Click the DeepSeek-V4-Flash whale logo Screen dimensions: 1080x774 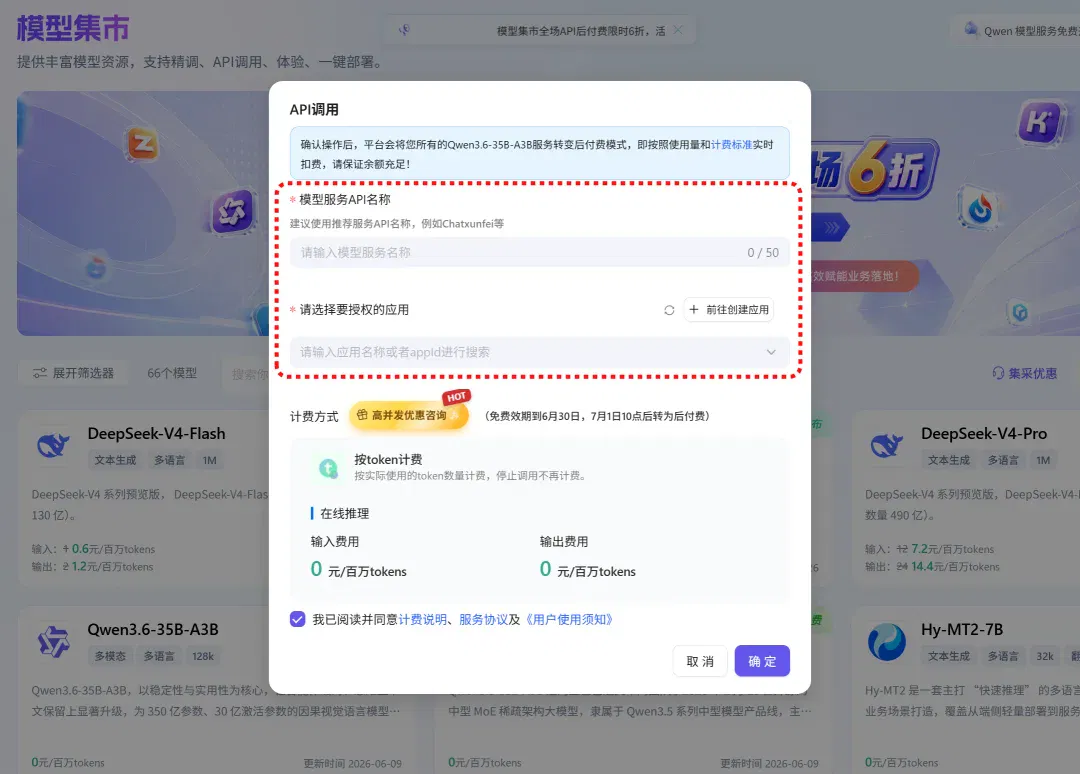(53, 446)
